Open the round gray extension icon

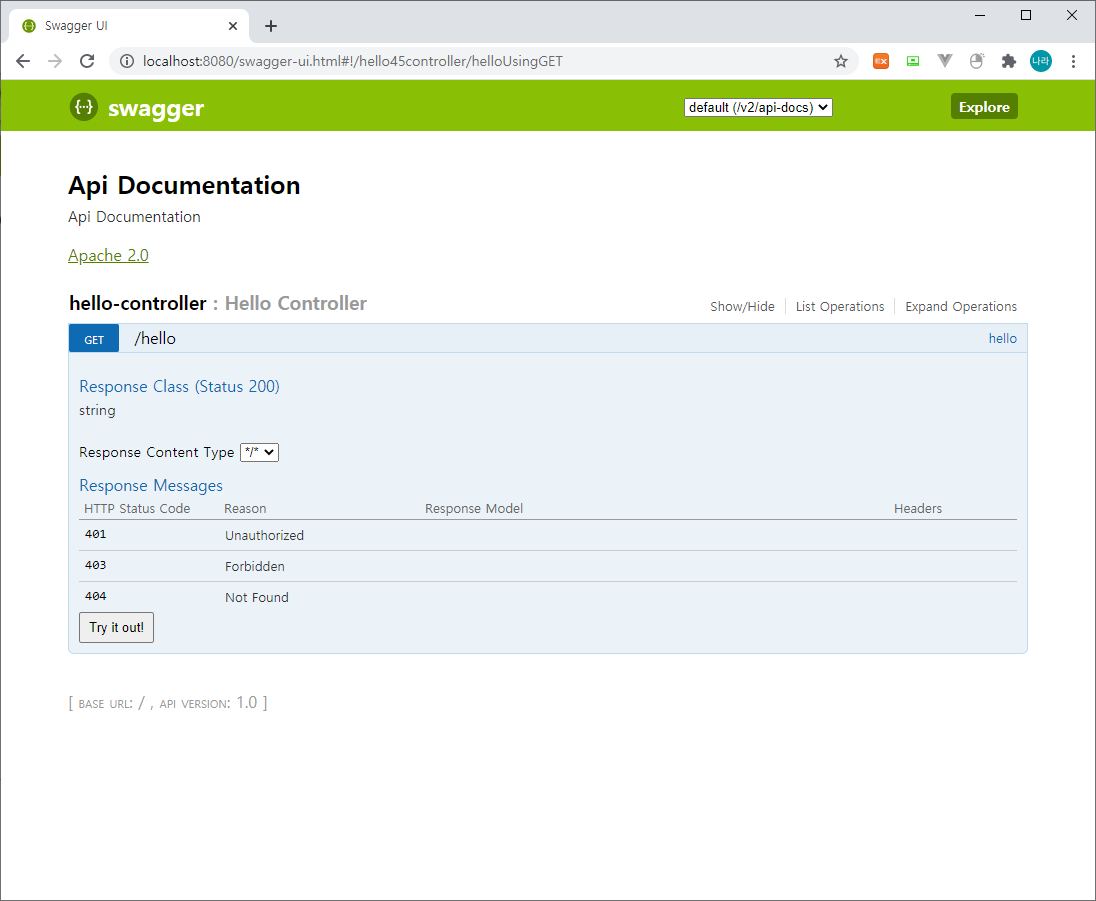[976, 62]
